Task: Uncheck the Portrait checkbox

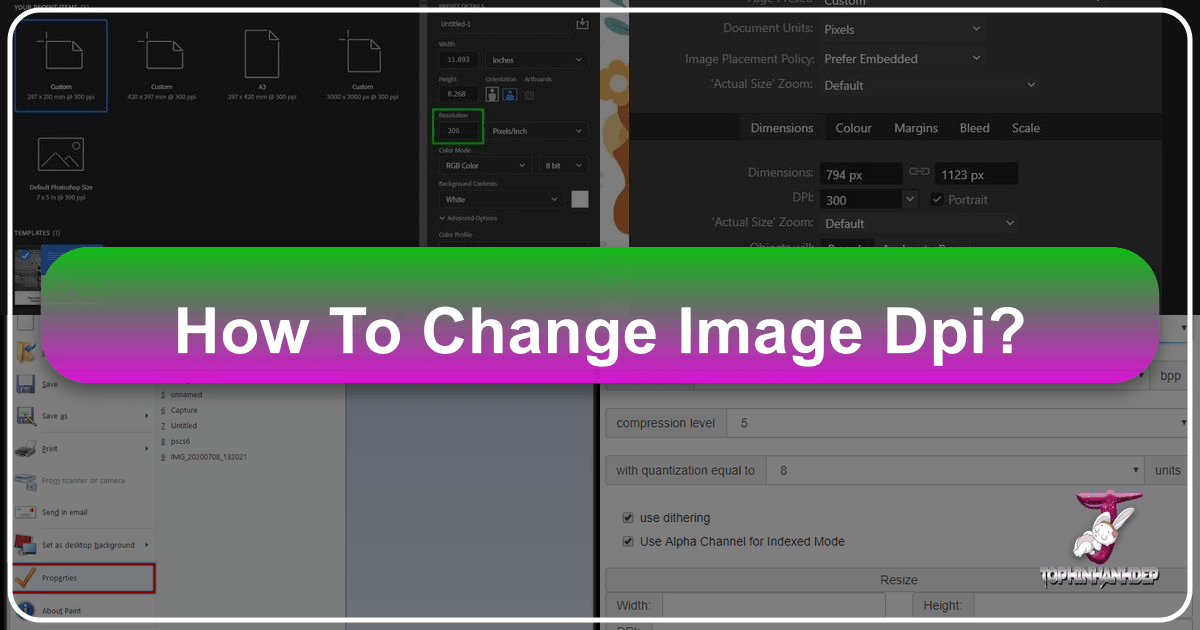Action: [937, 199]
